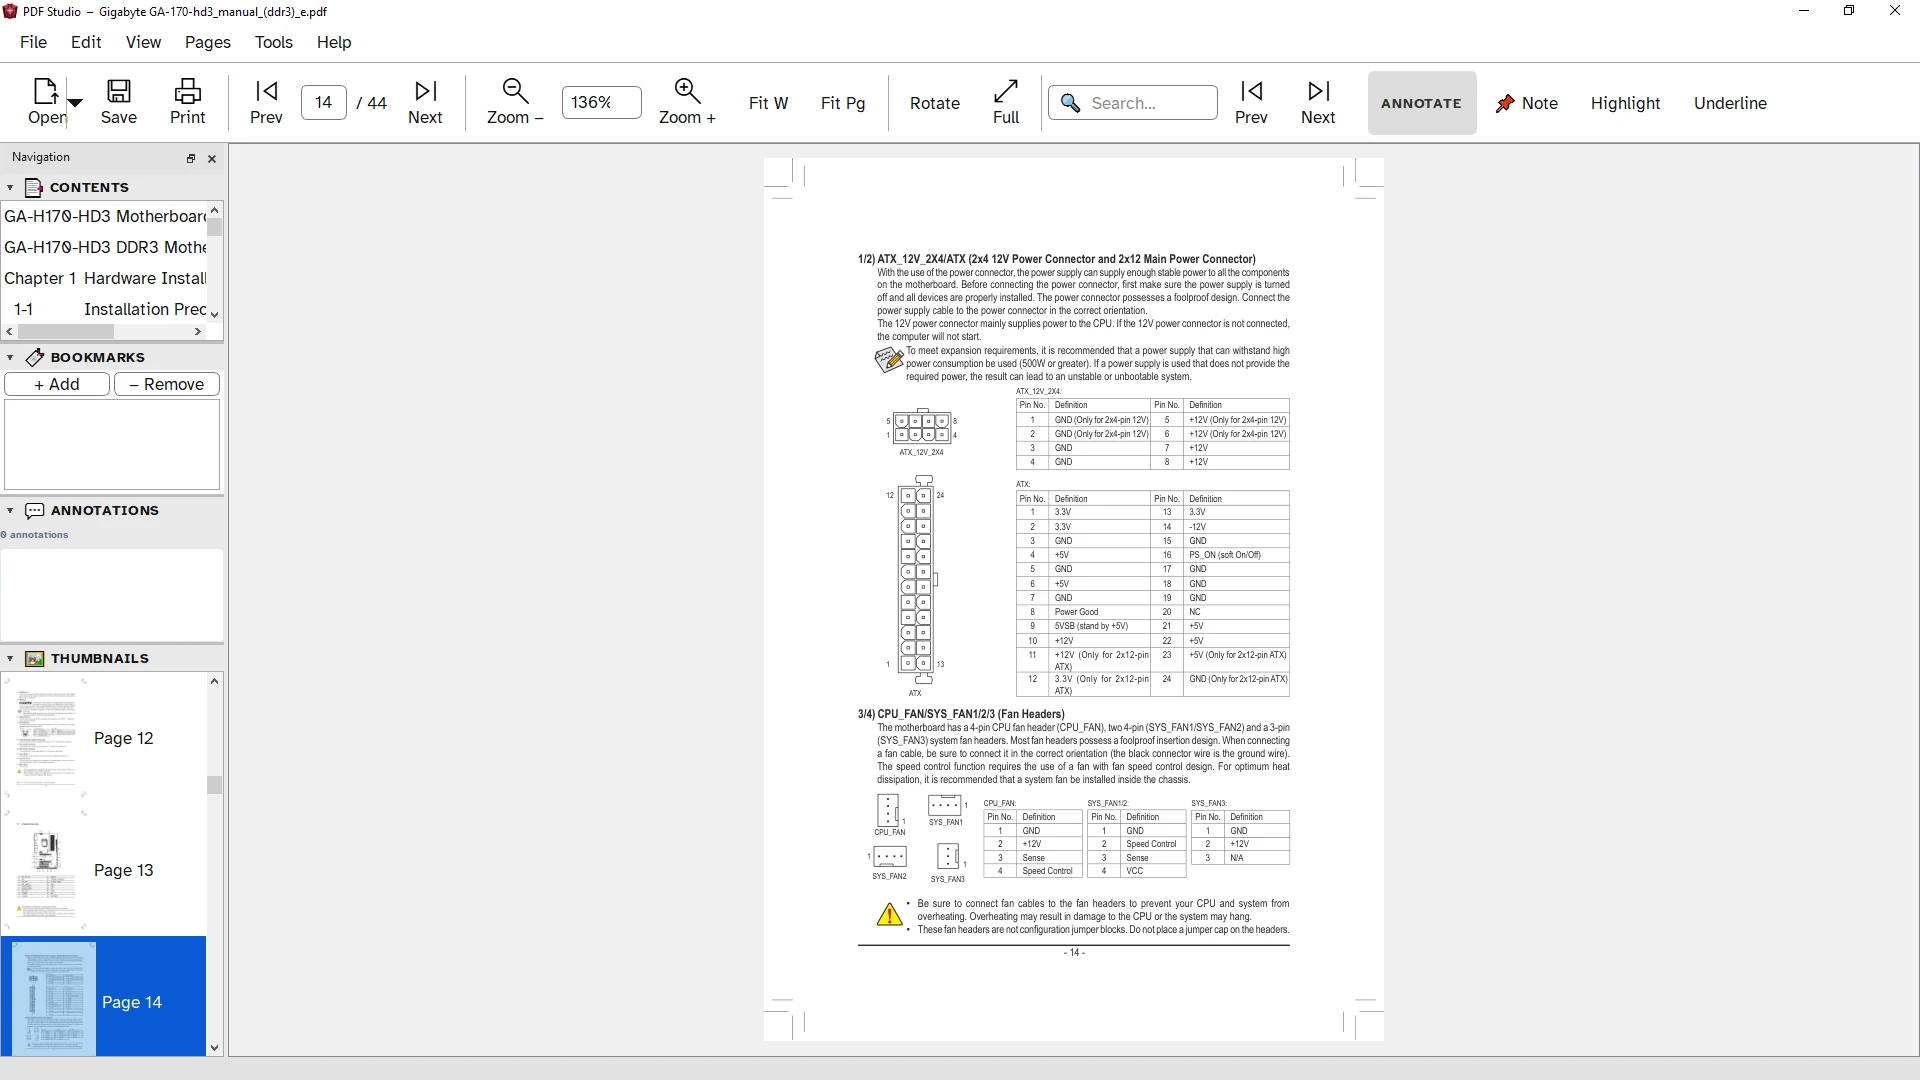Click the empty bookmarks list box

(x=112, y=445)
